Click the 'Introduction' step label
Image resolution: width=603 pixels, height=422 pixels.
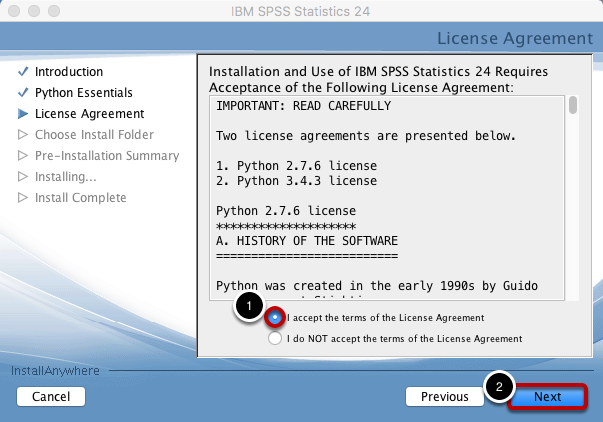[69, 72]
